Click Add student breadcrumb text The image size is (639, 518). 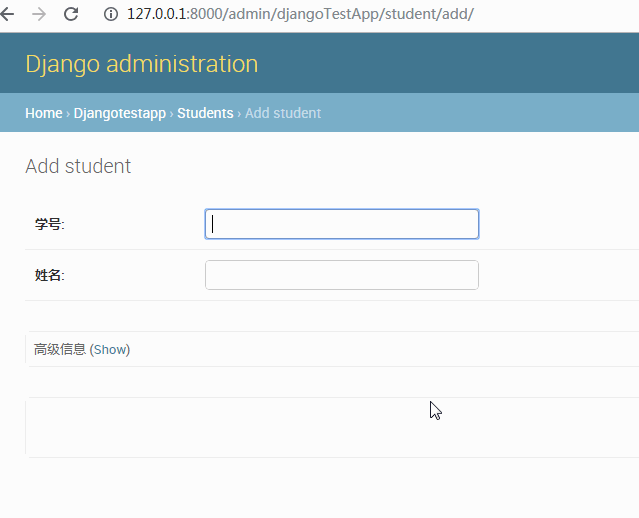click(283, 113)
